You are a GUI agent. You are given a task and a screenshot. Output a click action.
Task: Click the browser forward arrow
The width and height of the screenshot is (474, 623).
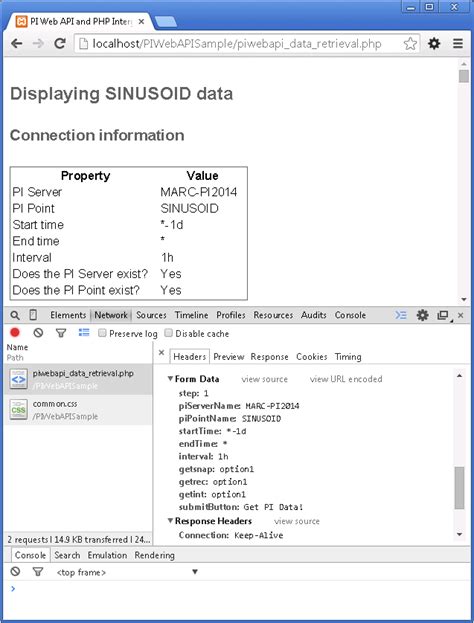pyautogui.click(x=39, y=43)
